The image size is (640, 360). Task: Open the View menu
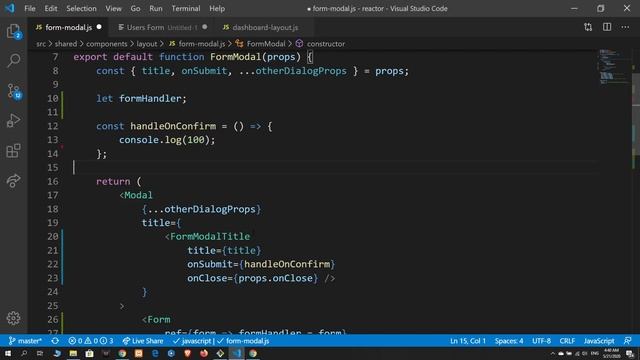click(x=113, y=8)
